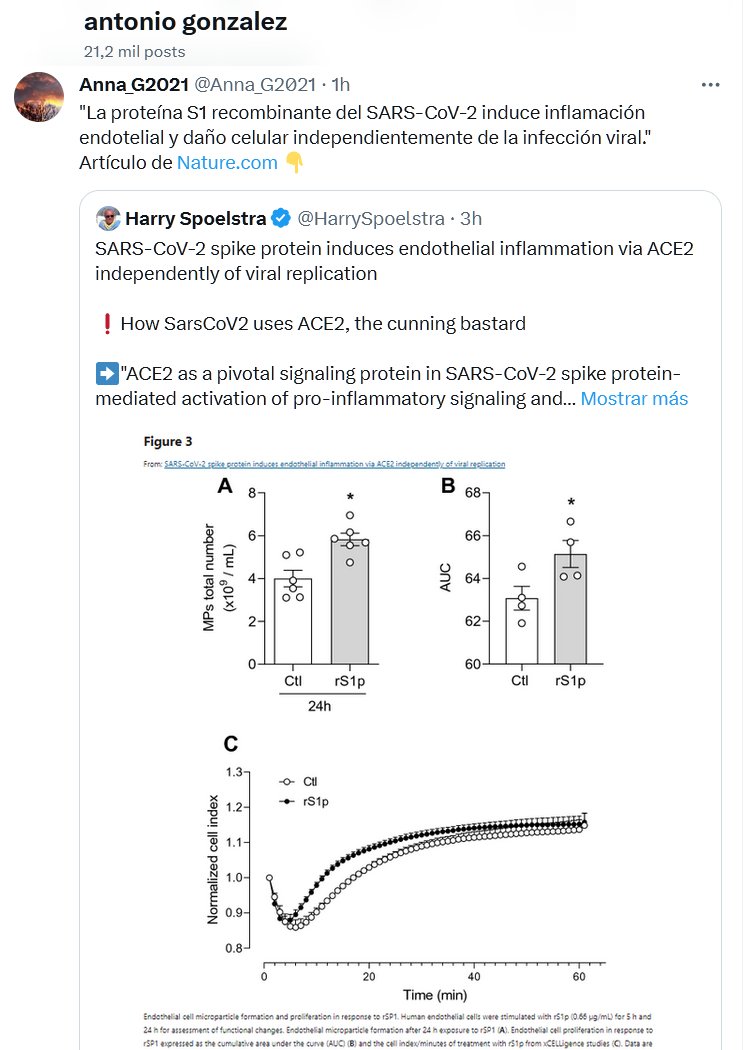
Task: Click the pointing down hand emoji
Action: (x=293, y=162)
